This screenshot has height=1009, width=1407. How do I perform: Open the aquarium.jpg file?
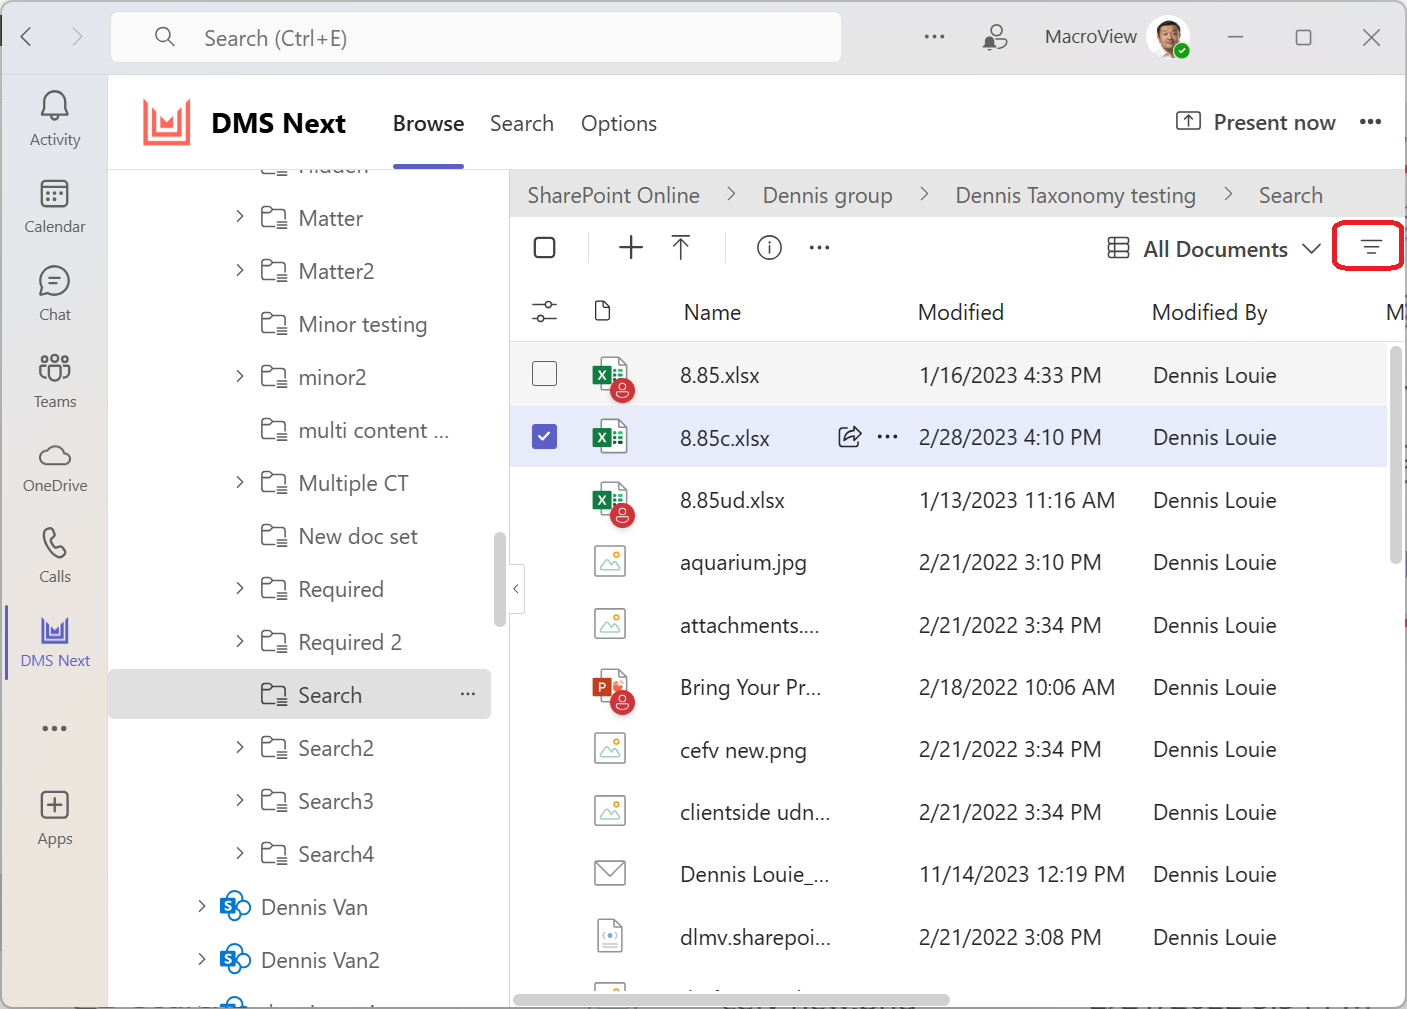(x=743, y=562)
